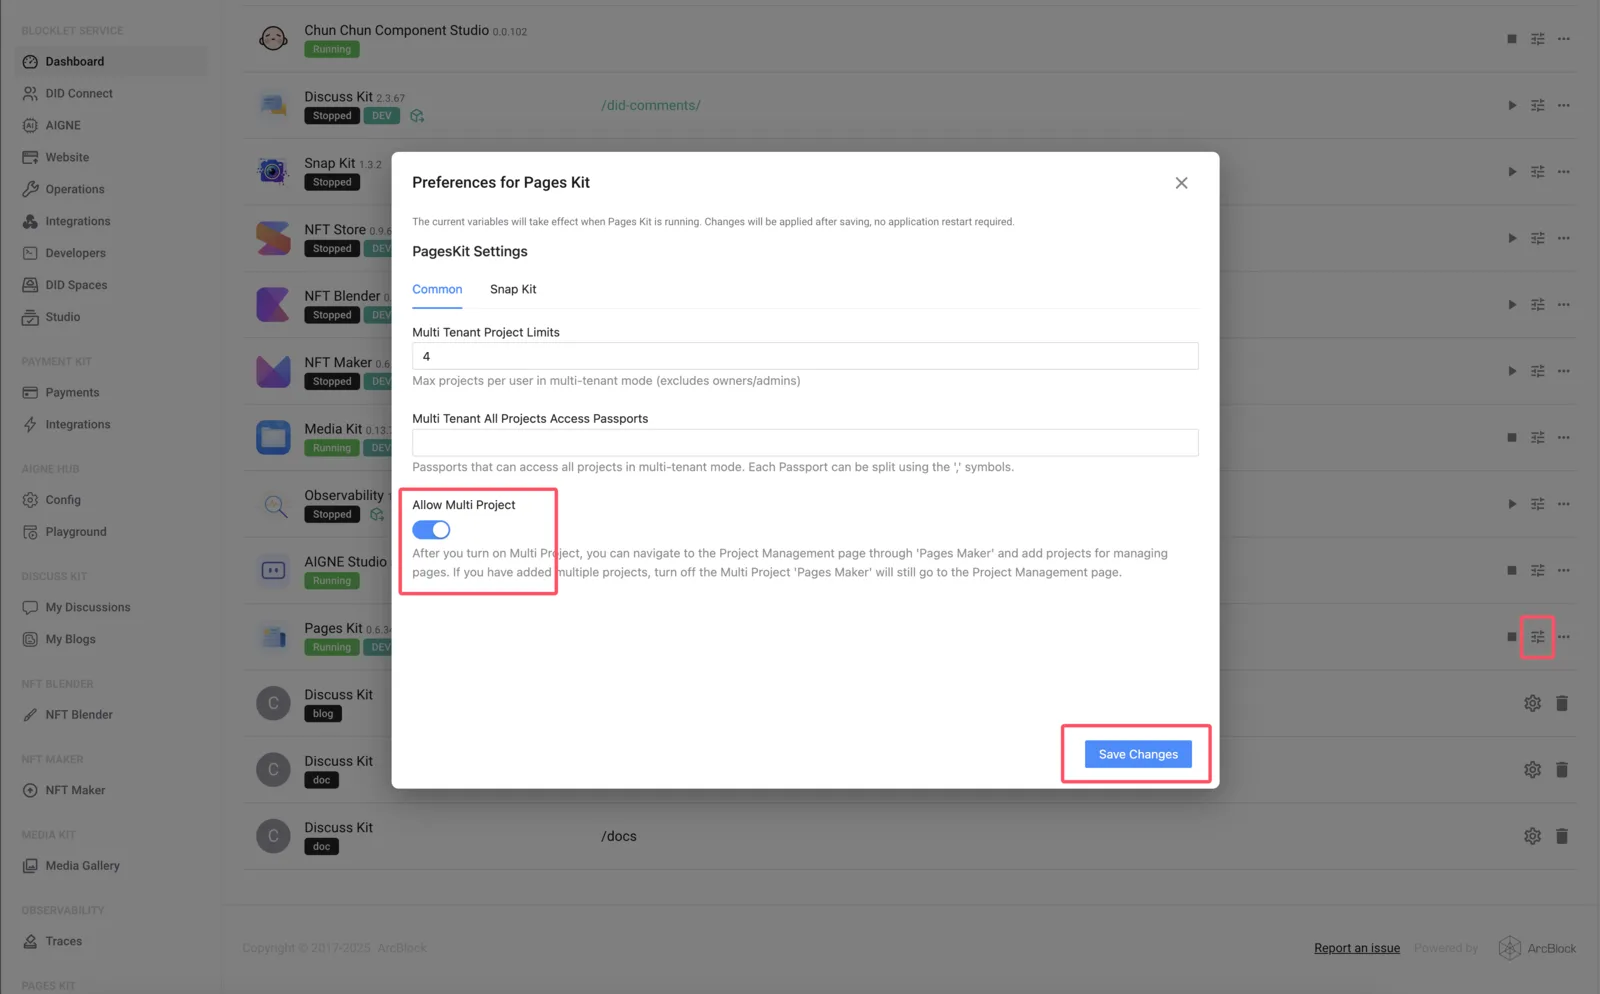Stop the Media Kit component
This screenshot has width=1600, height=994.
[1511, 437]
